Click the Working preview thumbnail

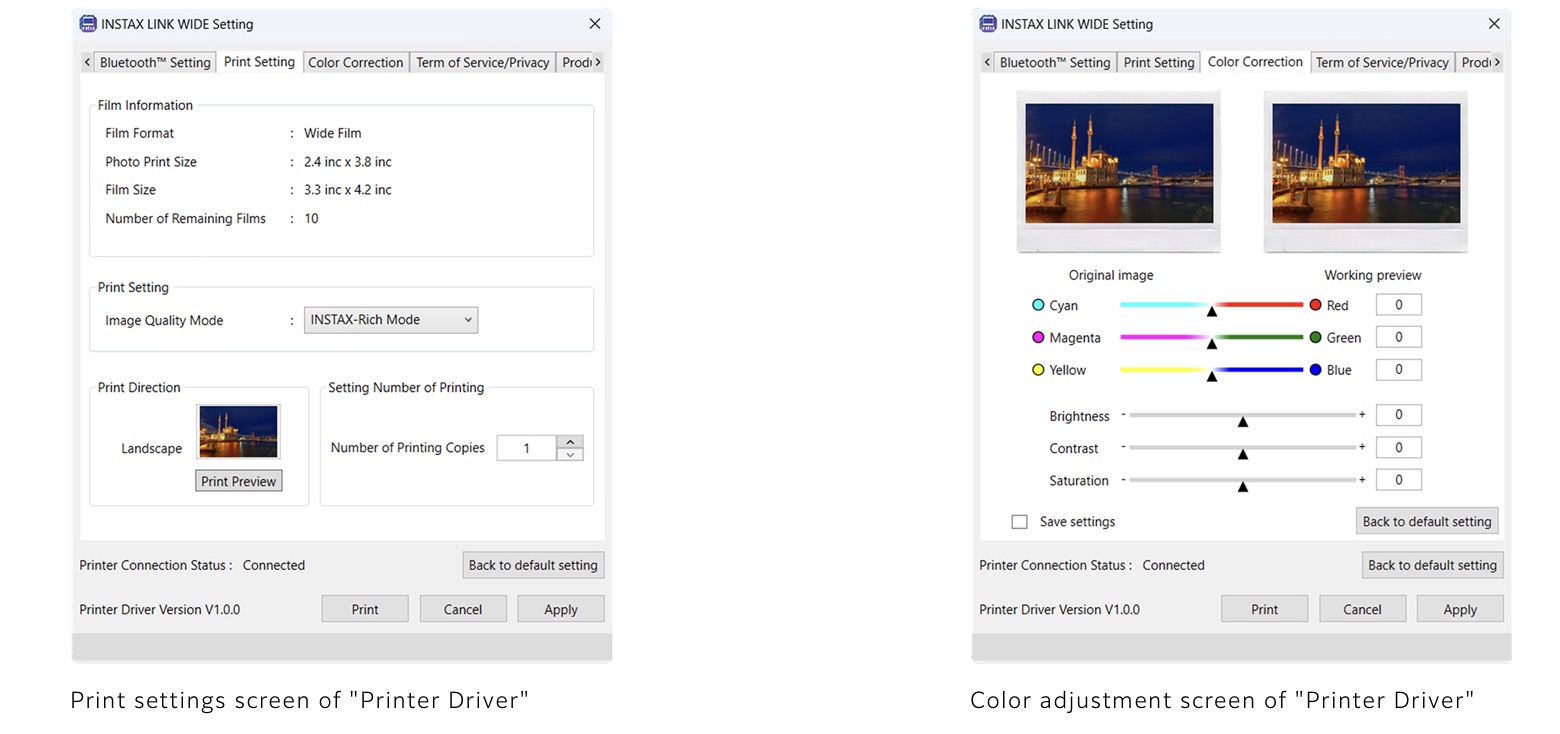click(1365, 170)
